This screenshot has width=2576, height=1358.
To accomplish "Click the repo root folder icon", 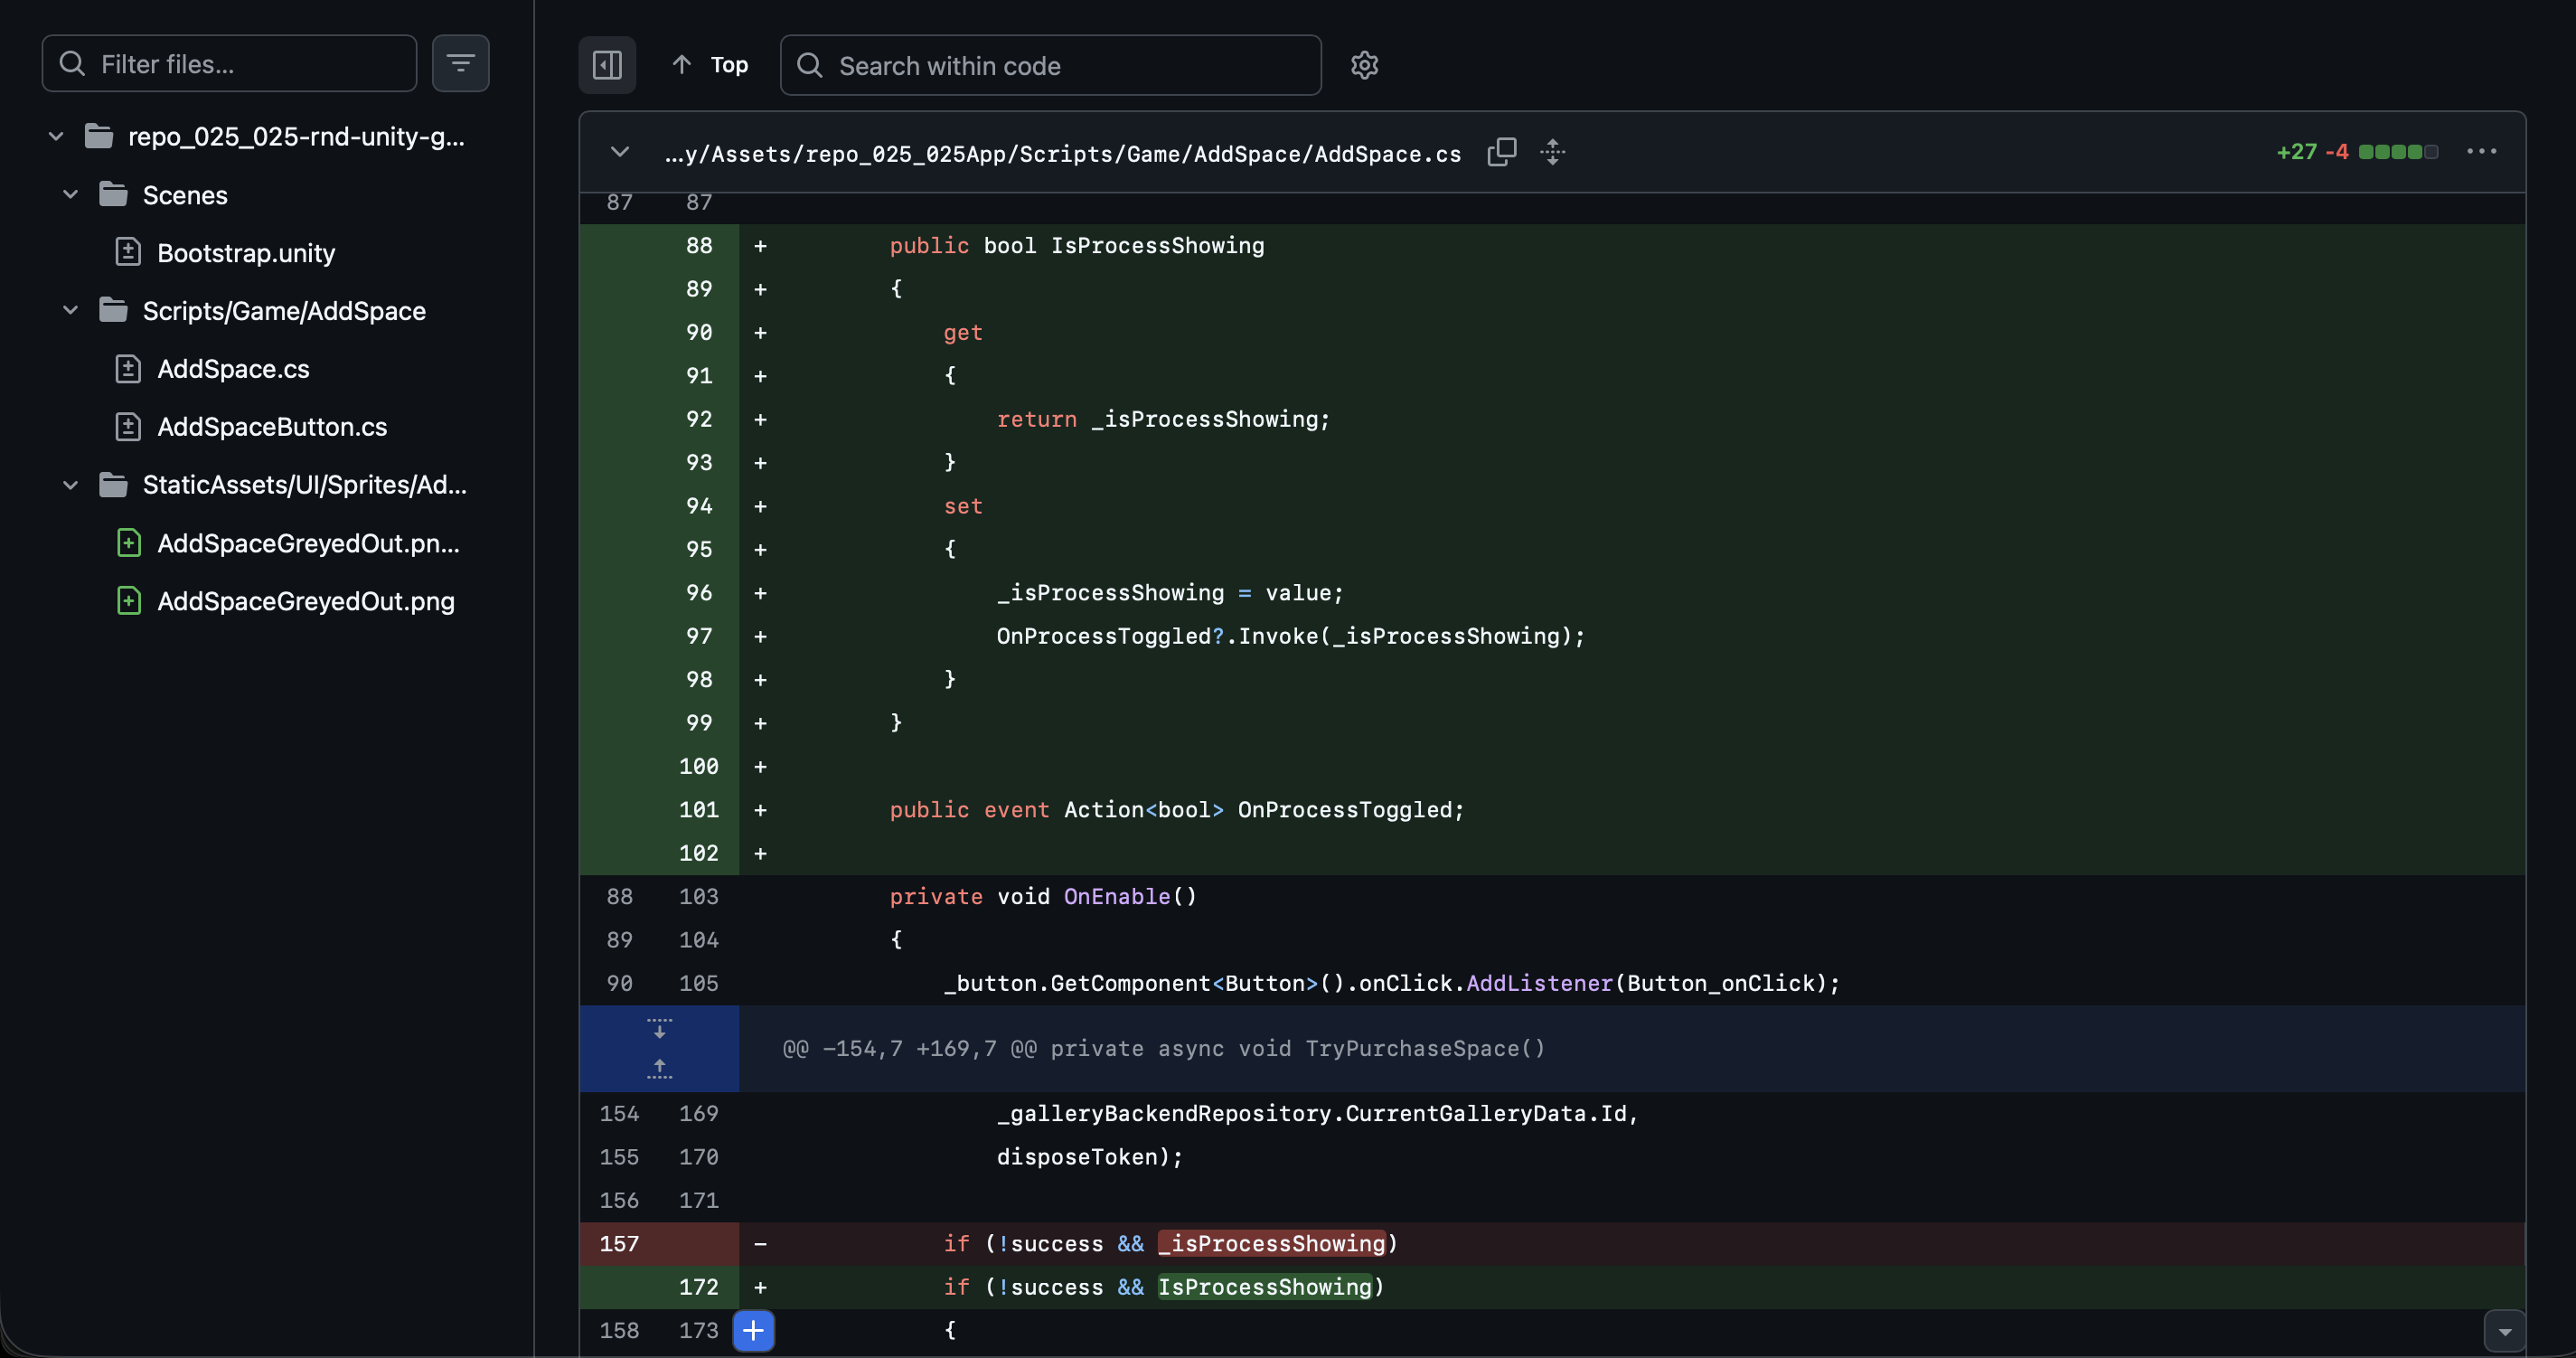I will (98, 136).
